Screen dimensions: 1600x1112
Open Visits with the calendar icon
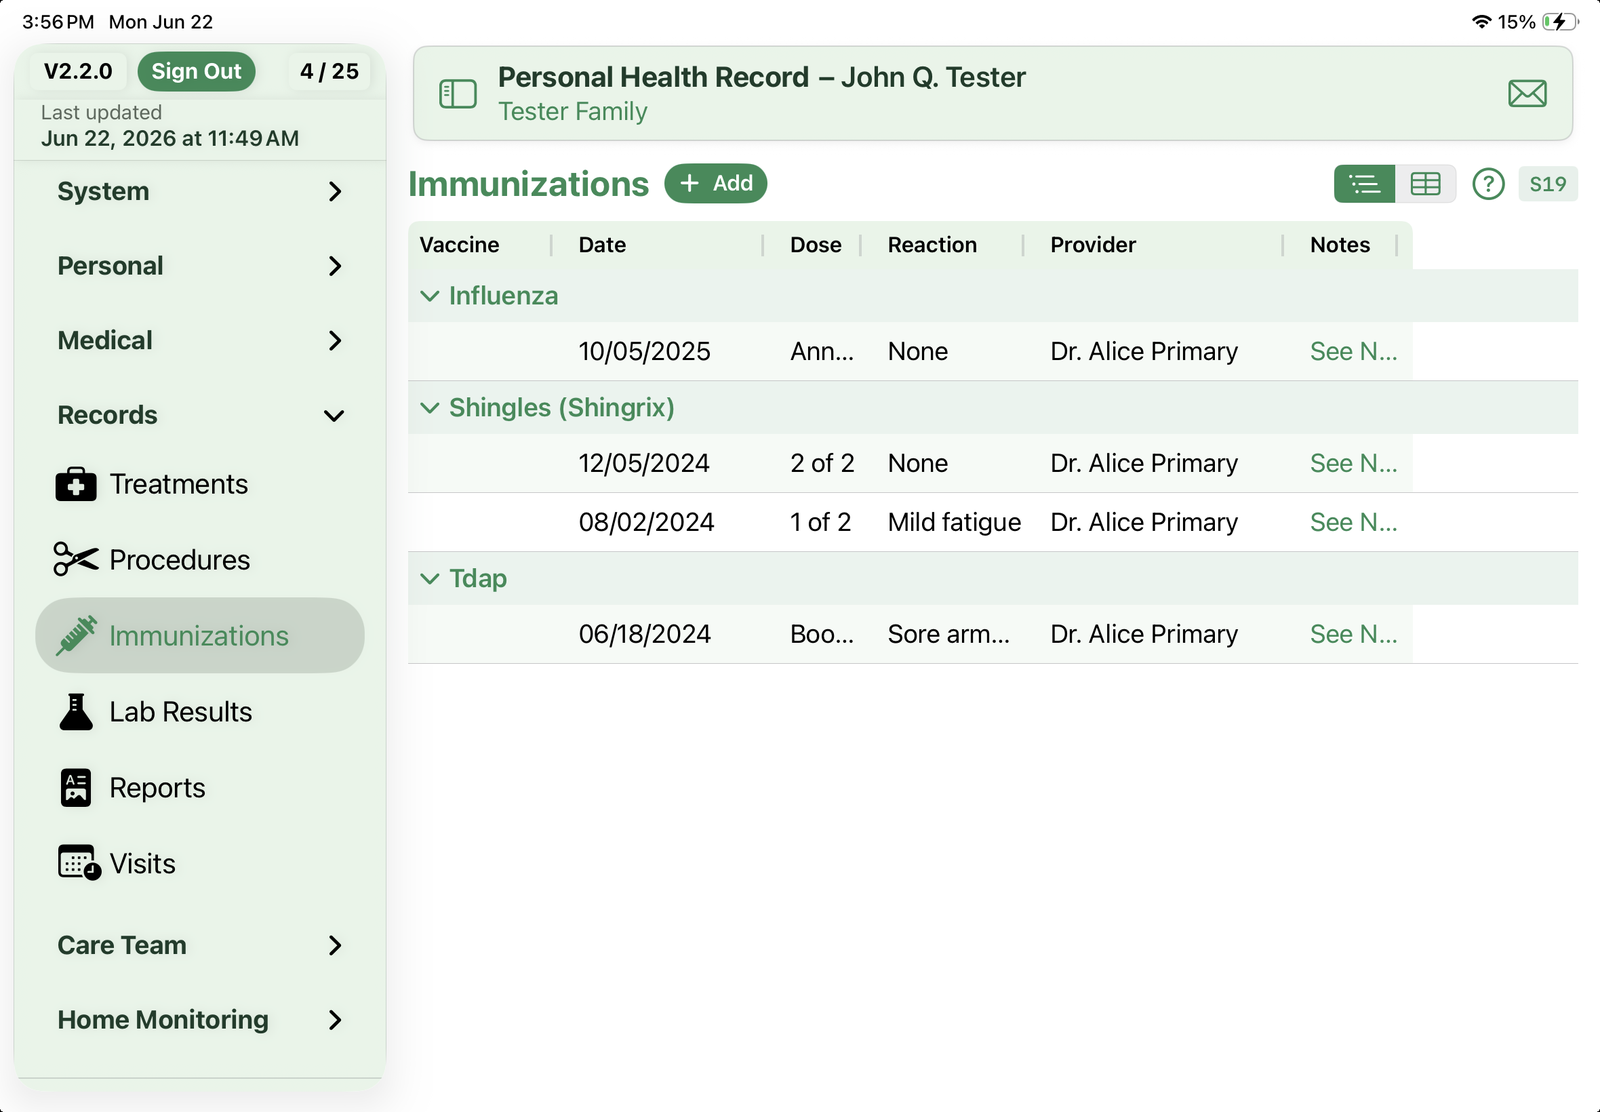click(x=117, y=863)
